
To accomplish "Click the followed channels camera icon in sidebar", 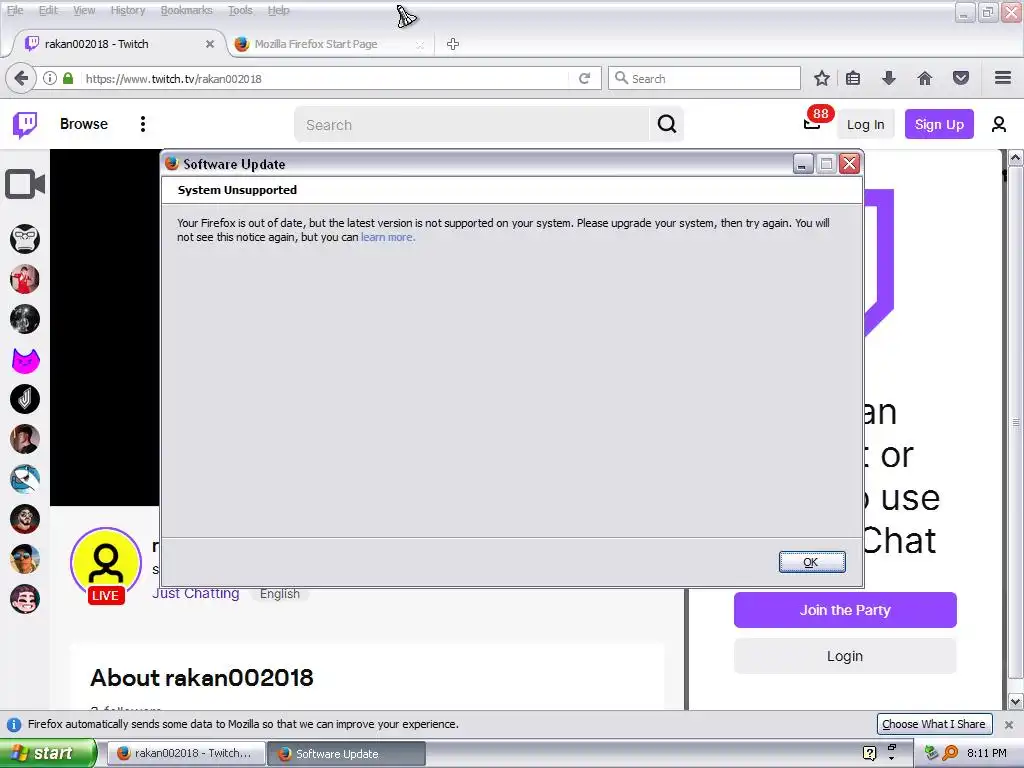I will (25, 184).
